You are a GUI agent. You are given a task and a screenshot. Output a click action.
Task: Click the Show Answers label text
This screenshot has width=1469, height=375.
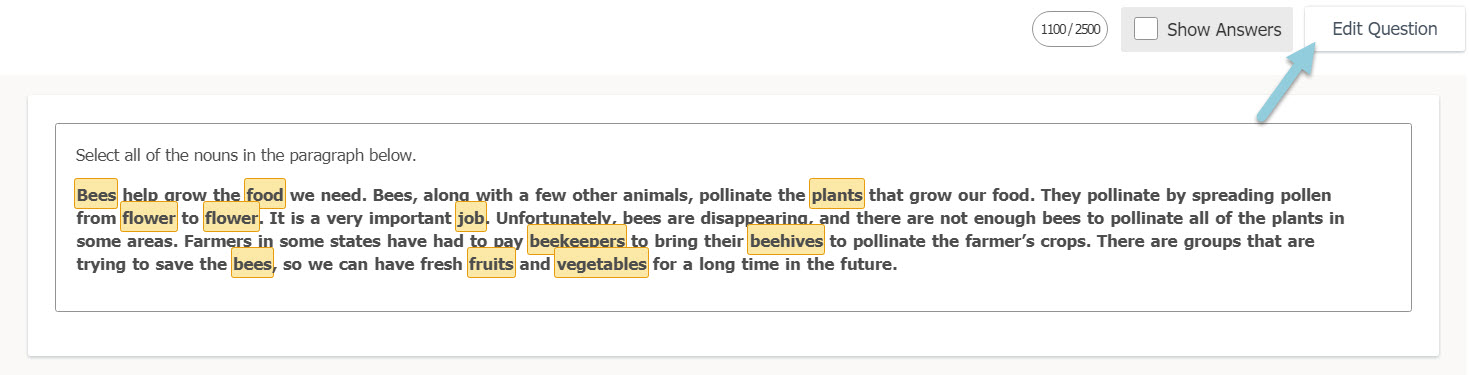point(1224,29)
